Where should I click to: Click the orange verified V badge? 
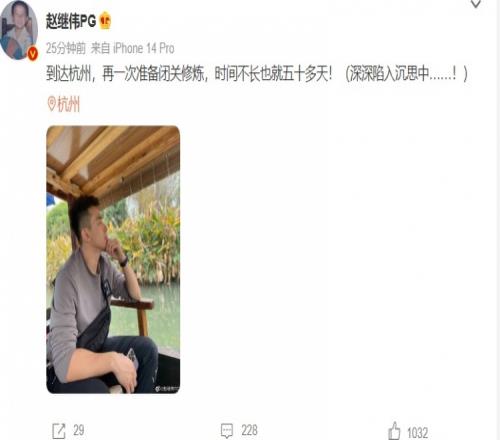32,54
